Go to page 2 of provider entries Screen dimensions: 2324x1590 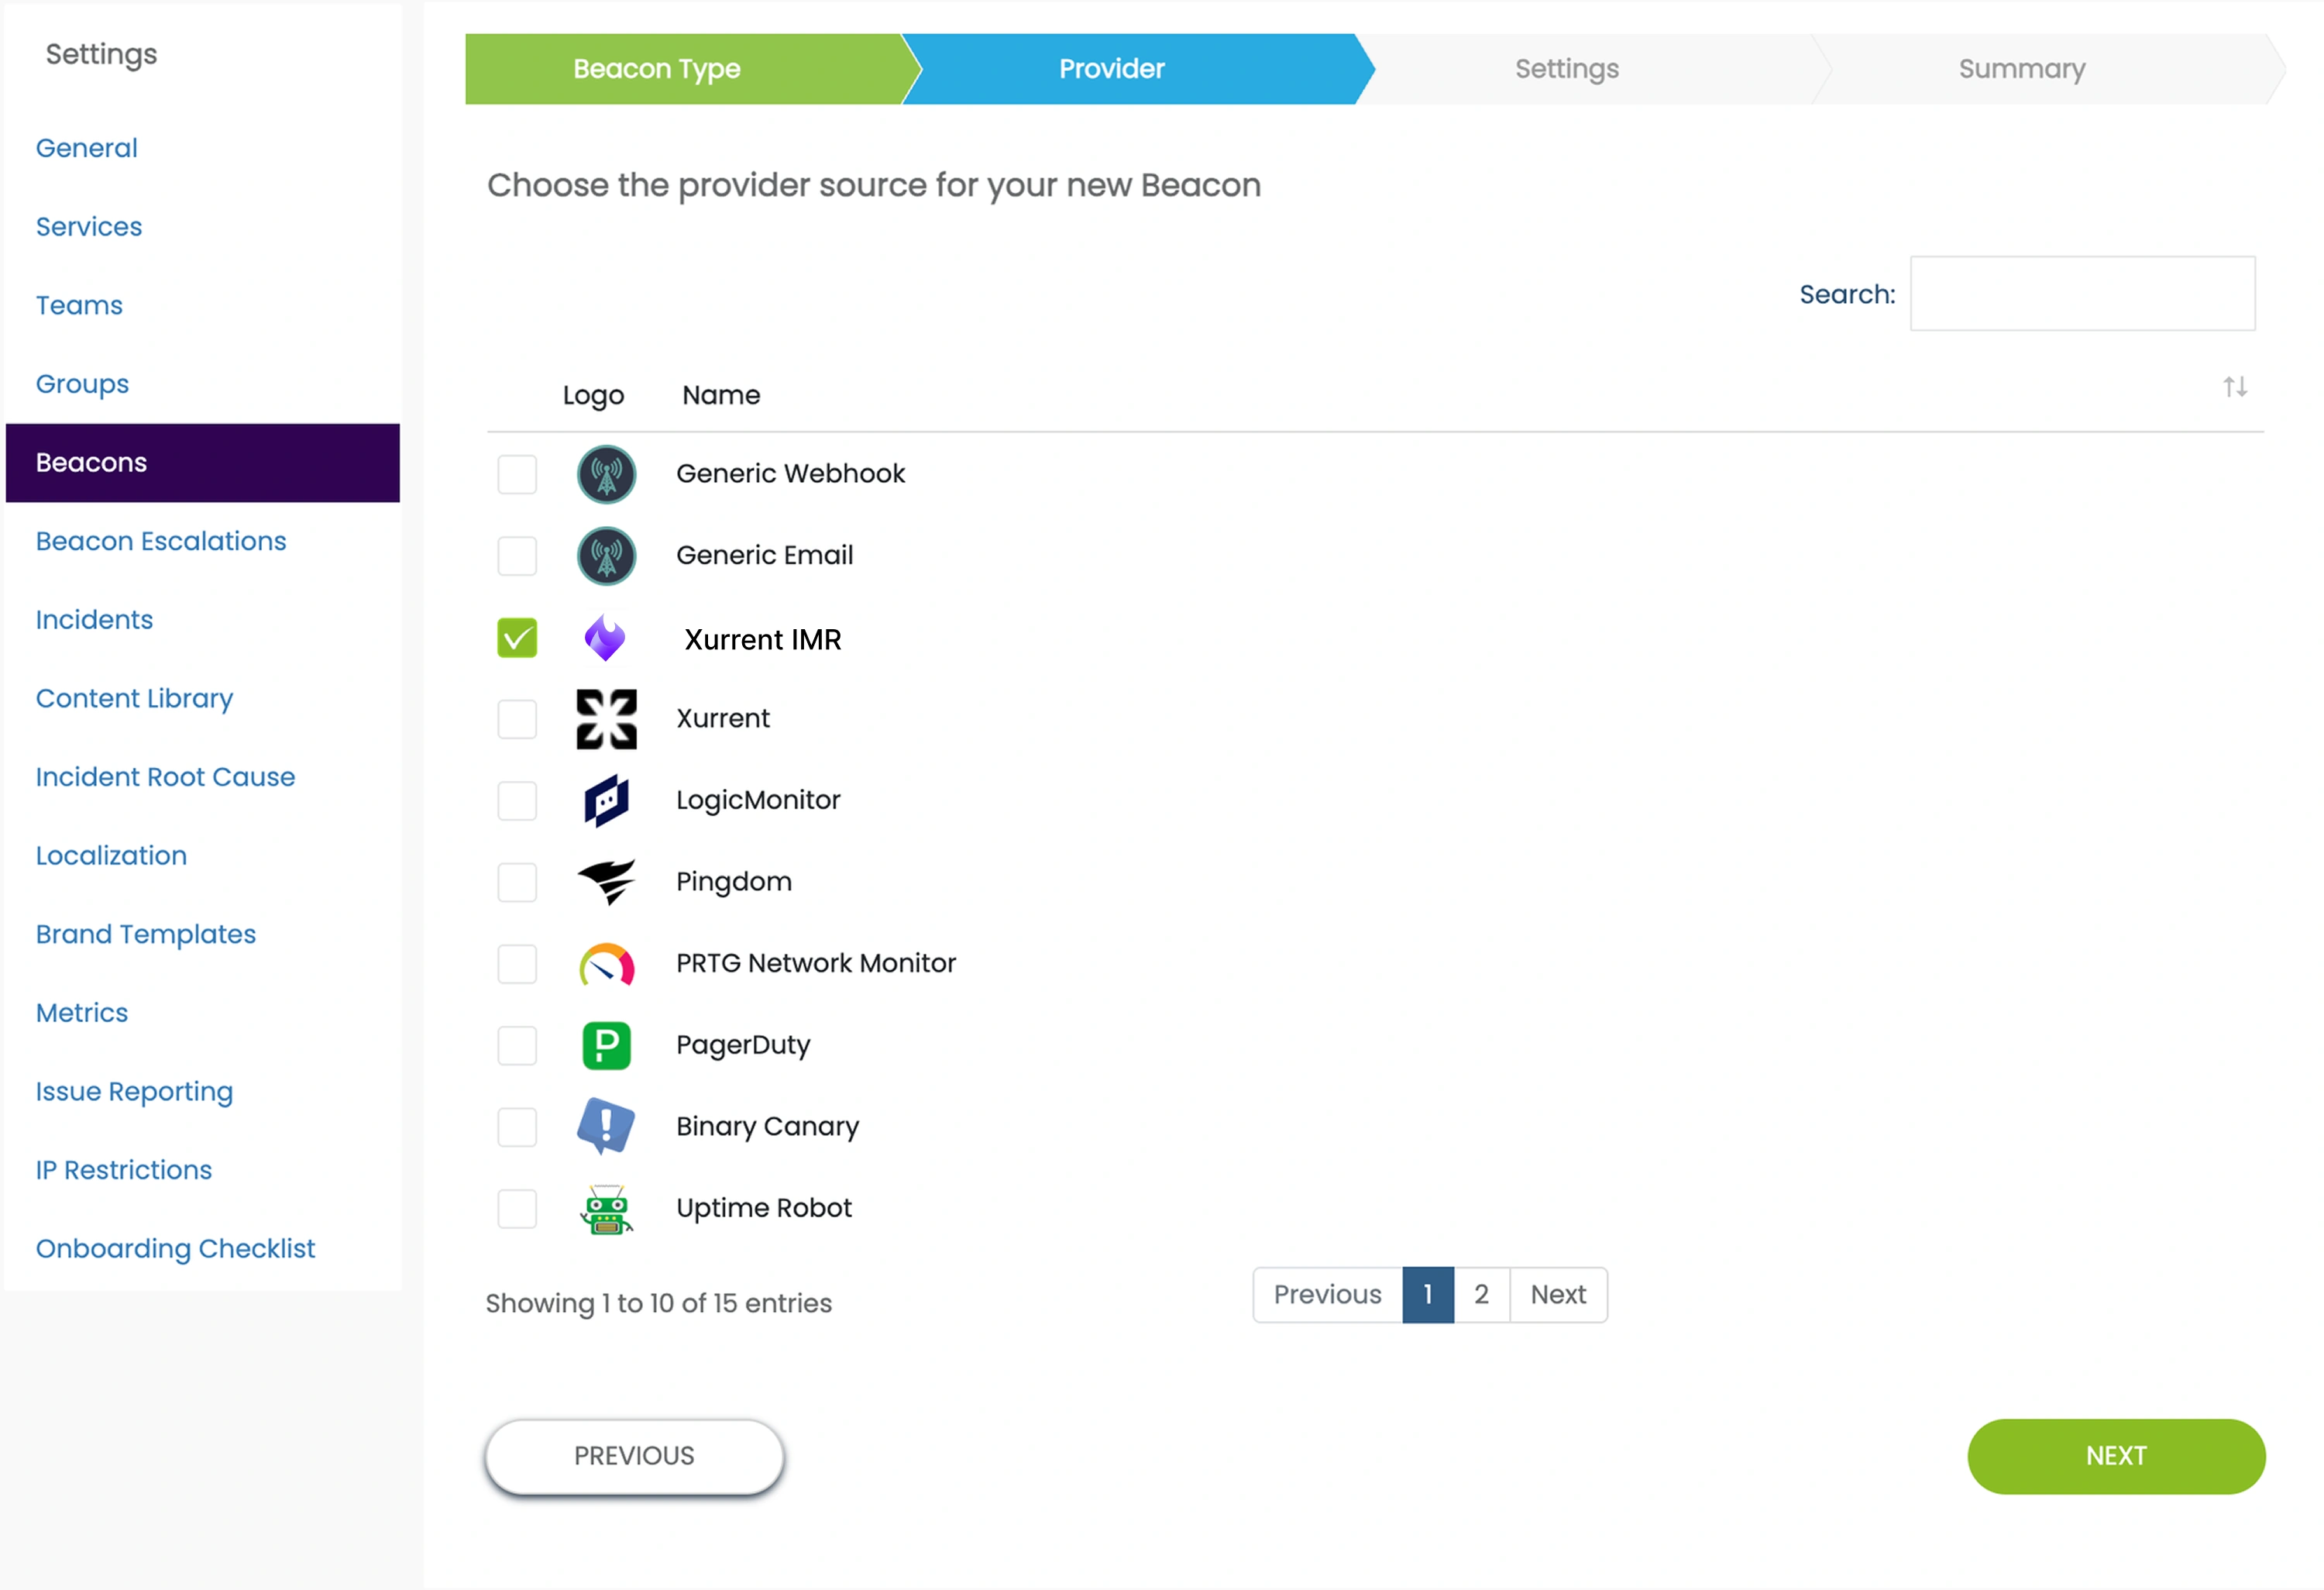1481,1295
